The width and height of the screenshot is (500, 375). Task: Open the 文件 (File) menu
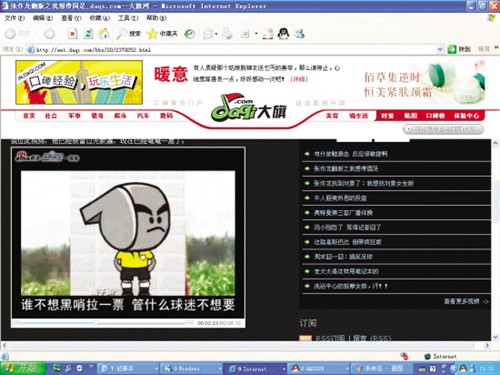click(14, 18)
